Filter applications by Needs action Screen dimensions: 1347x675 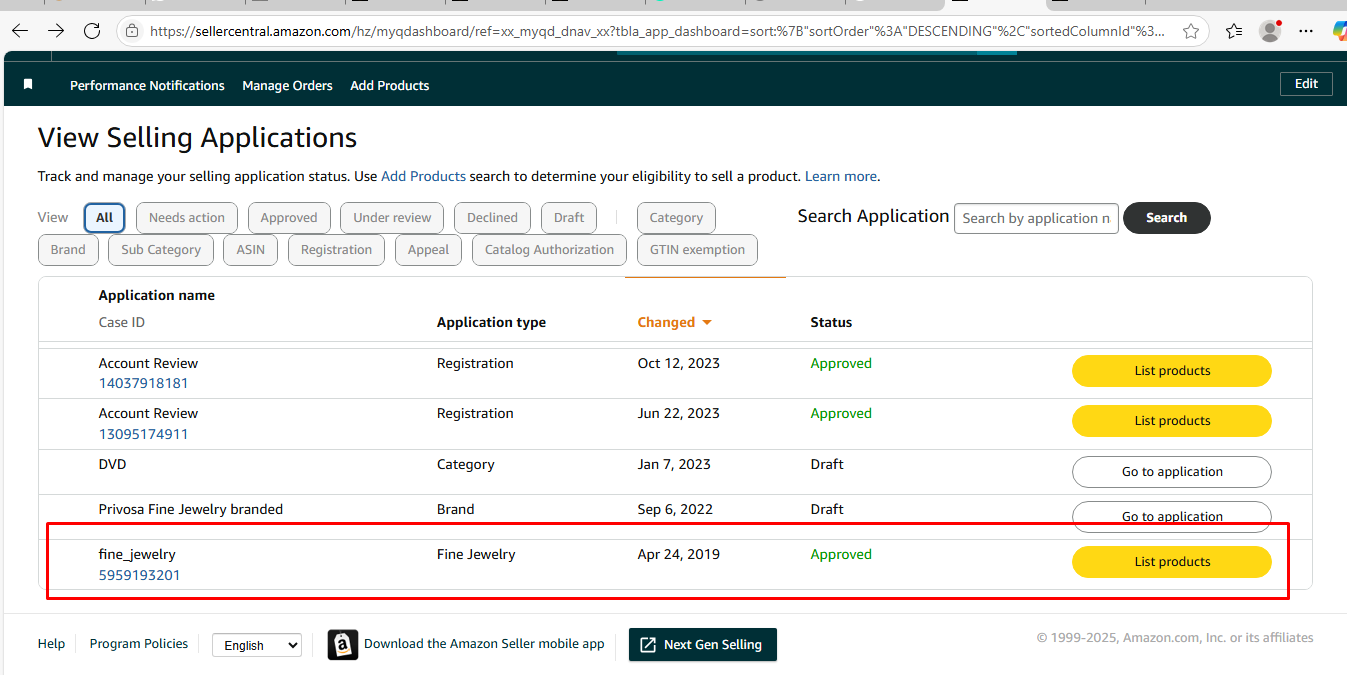click(187, 218)
